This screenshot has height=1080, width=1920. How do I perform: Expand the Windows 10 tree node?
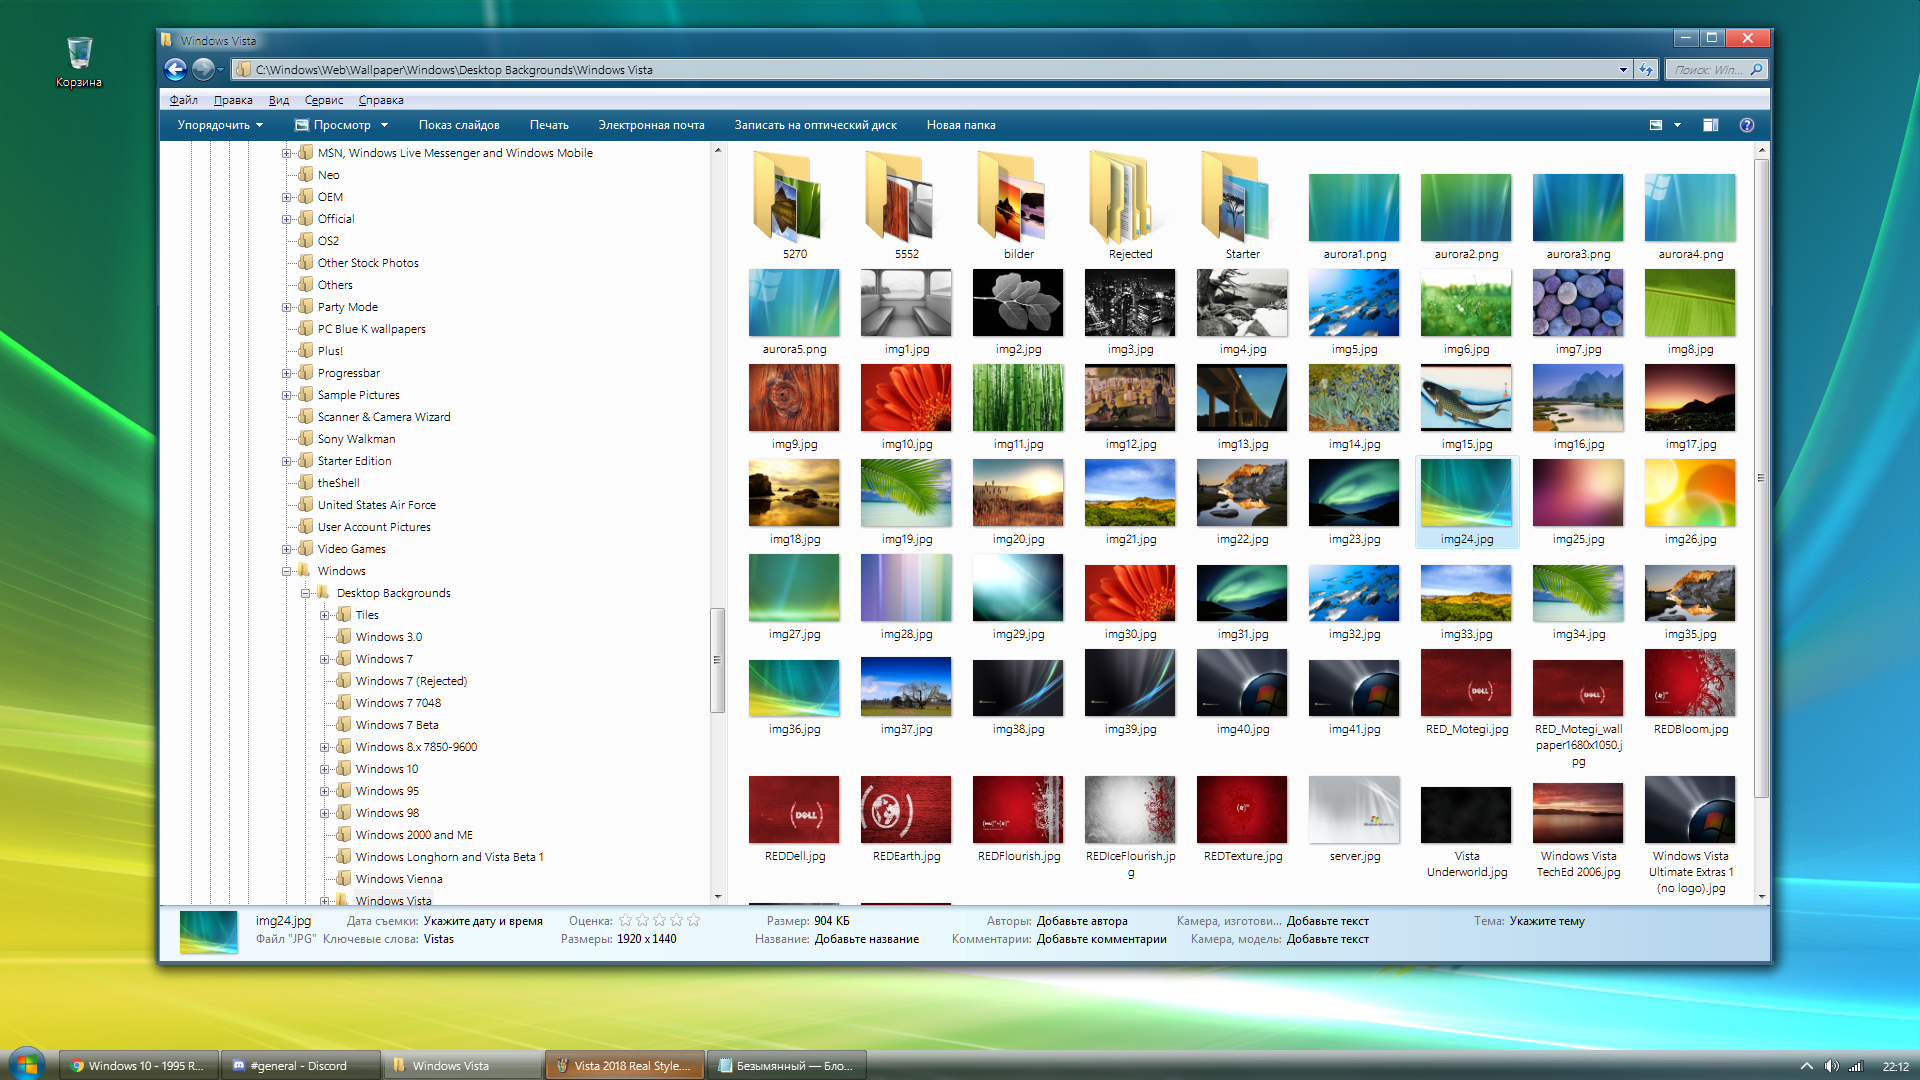point(325,769)
